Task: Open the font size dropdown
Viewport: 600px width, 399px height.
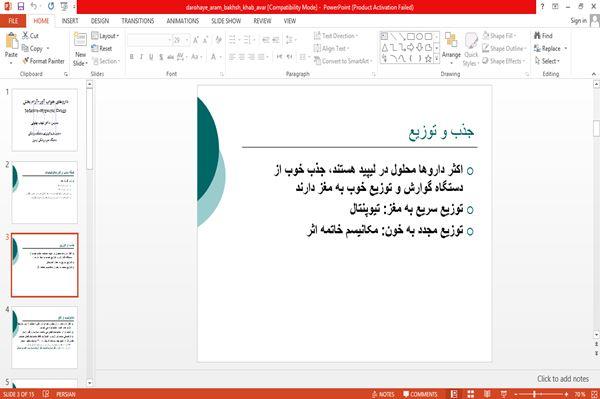Action: pyautogui.click(x=187, y=40)
